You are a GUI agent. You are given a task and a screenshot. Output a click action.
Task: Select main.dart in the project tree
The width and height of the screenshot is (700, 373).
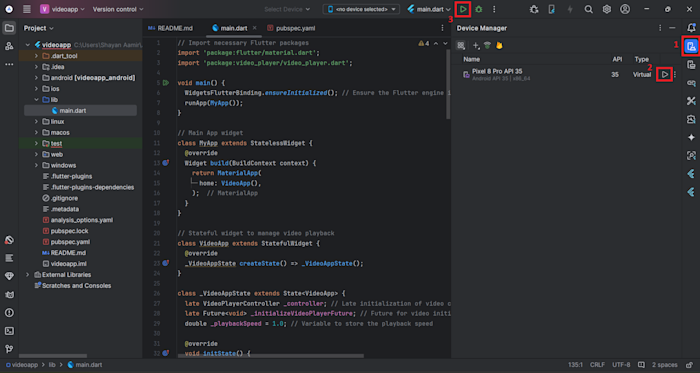coord(80,110)
